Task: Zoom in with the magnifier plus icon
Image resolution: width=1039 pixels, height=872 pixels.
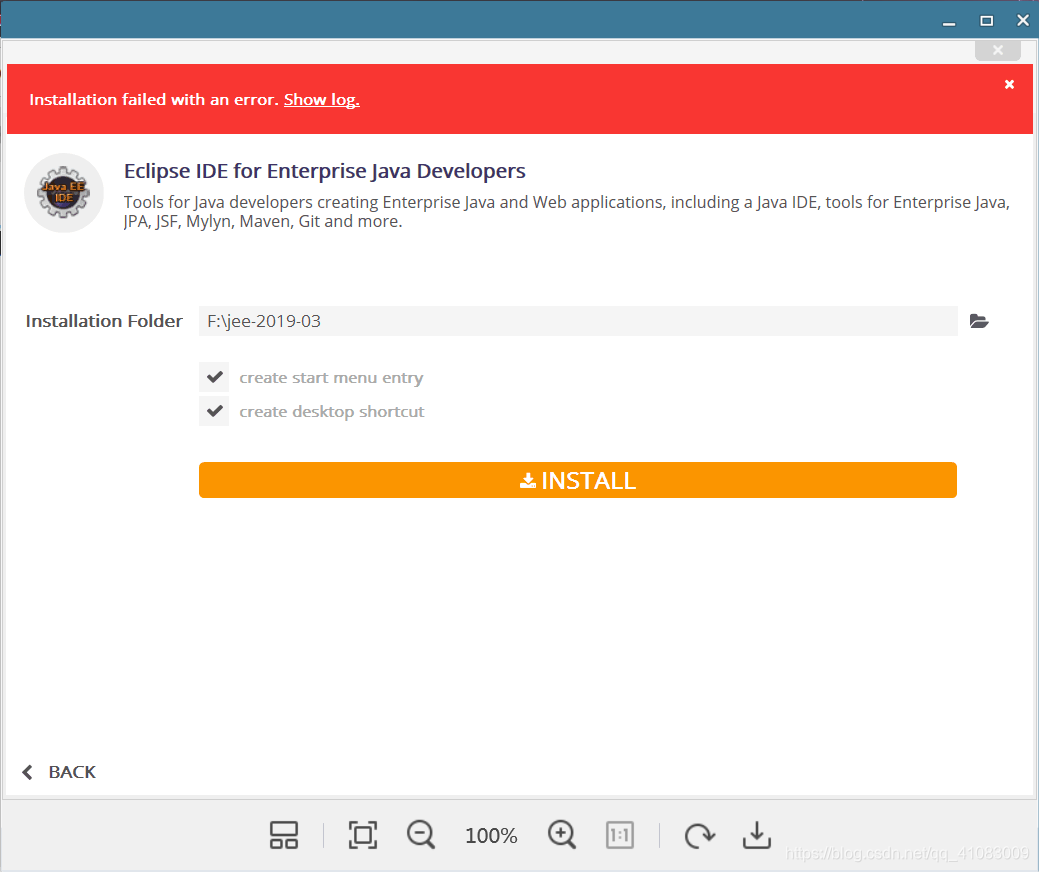Action: coord(562,835)
